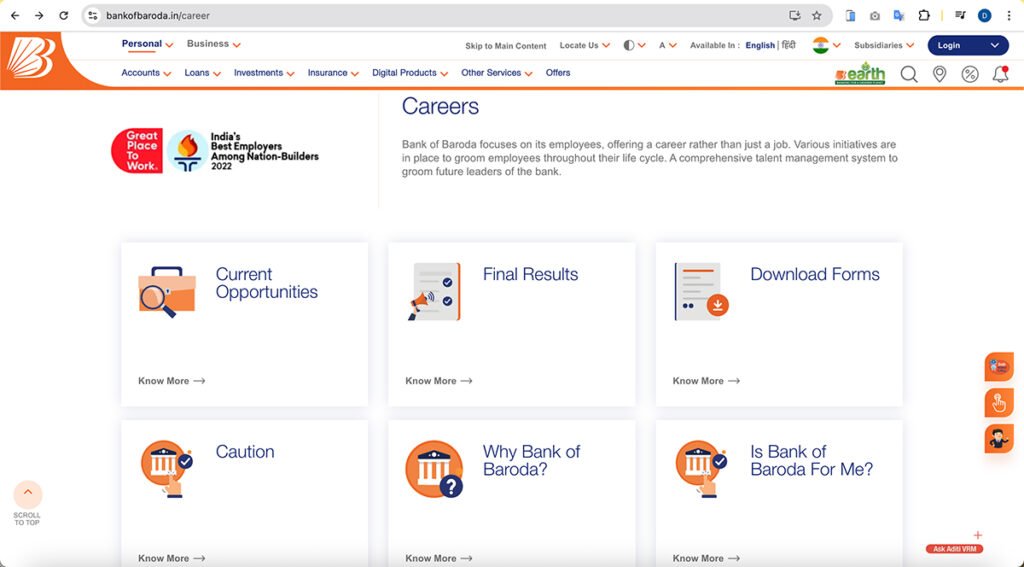Open the notifications bell icon
The image size is (1024, 567).
pos(1000,74)
